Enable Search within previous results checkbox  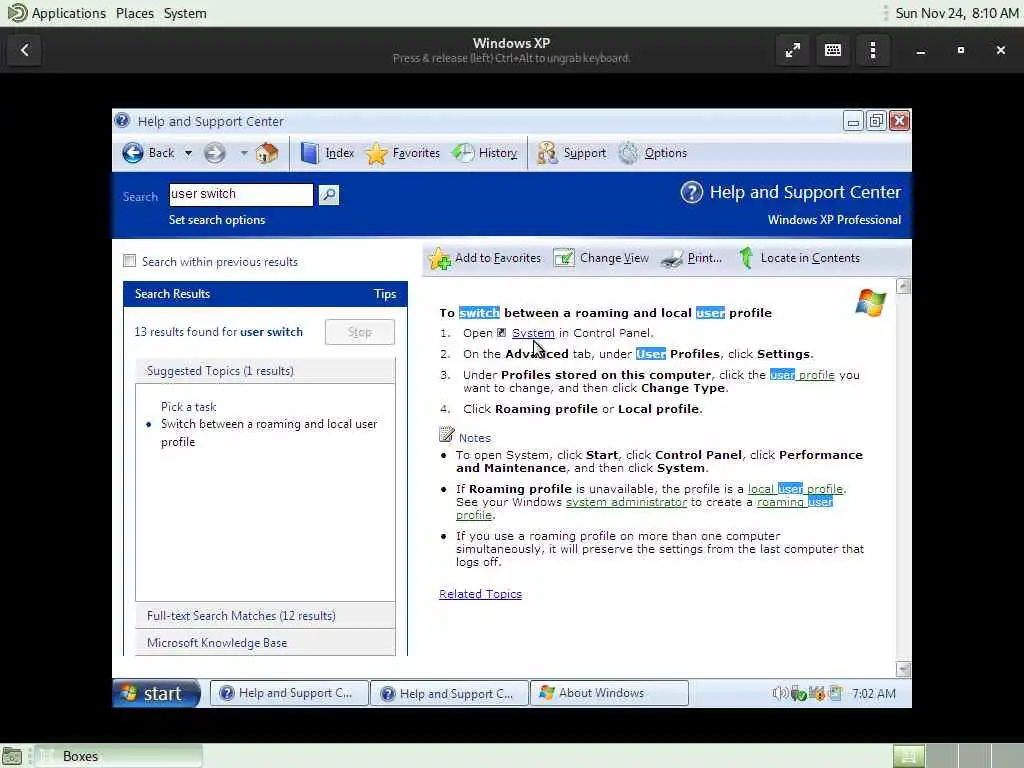(129, 261)
